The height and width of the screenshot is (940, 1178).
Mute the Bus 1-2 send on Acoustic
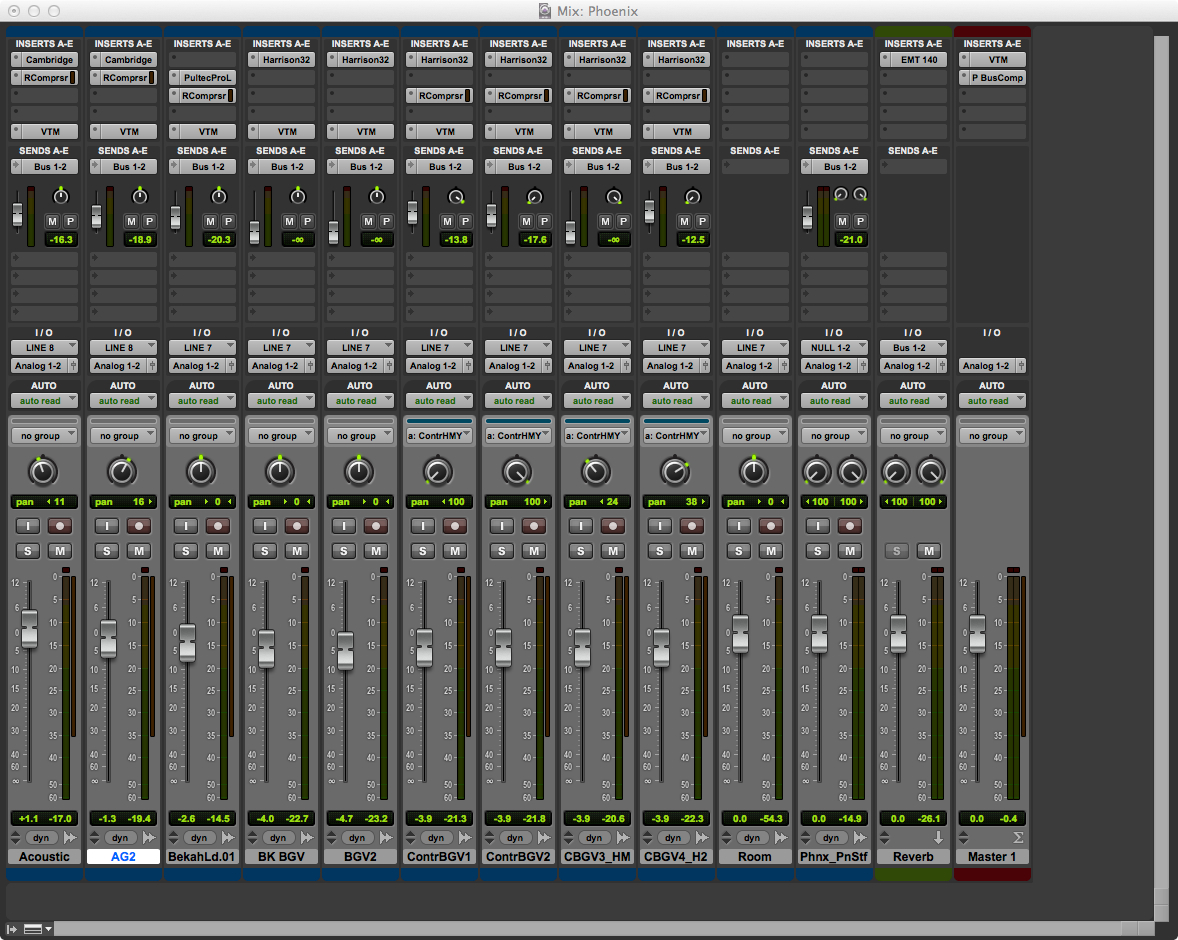[x=52, y=221]
